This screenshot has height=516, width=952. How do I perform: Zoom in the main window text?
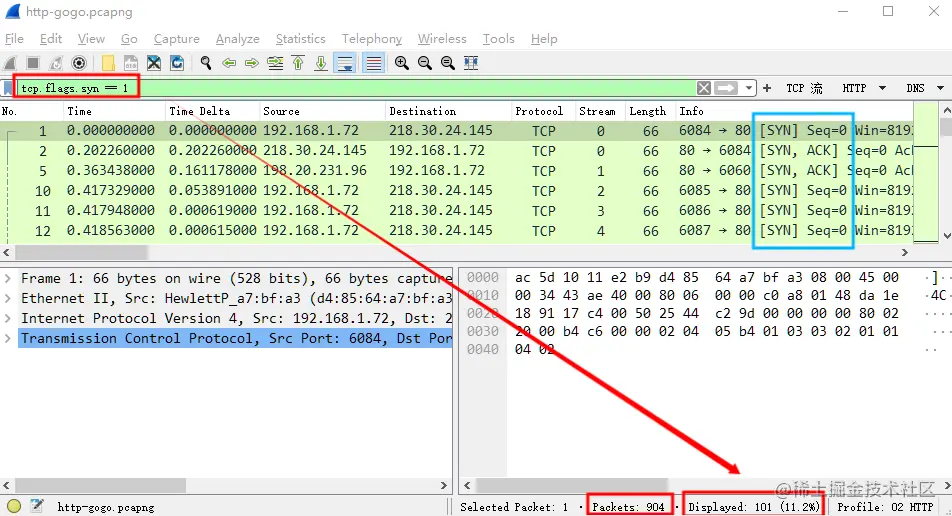401,63
